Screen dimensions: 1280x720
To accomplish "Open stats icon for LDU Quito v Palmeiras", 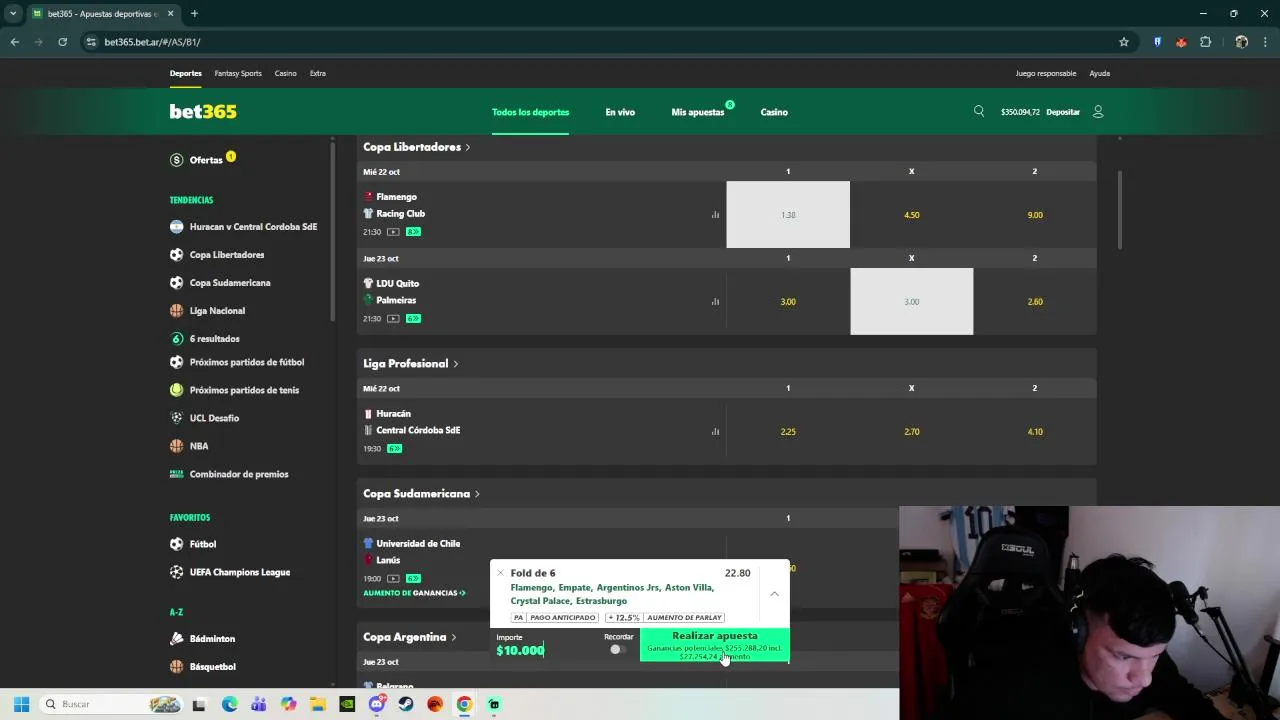I will (715, 301).
